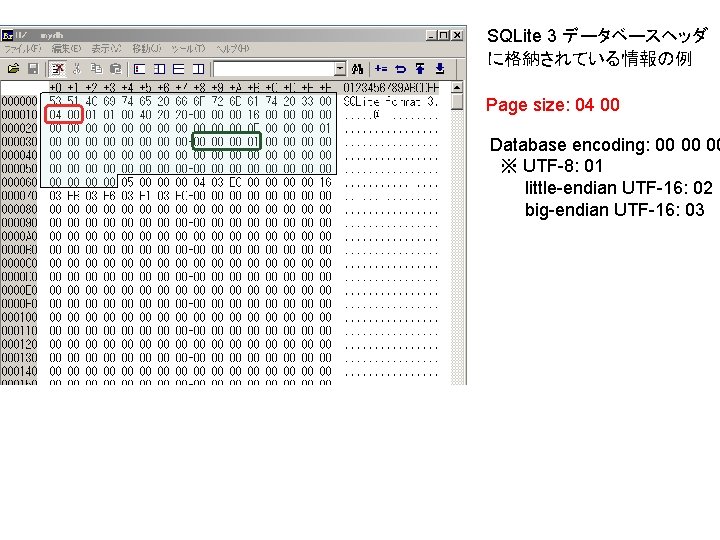Click address label 000100
The image size is (720, 540).
coord(19,317)
